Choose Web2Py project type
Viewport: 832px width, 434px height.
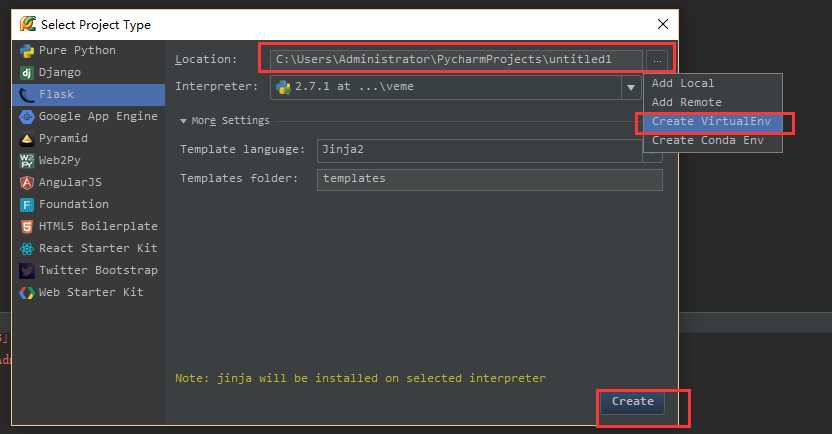point(89,160)
